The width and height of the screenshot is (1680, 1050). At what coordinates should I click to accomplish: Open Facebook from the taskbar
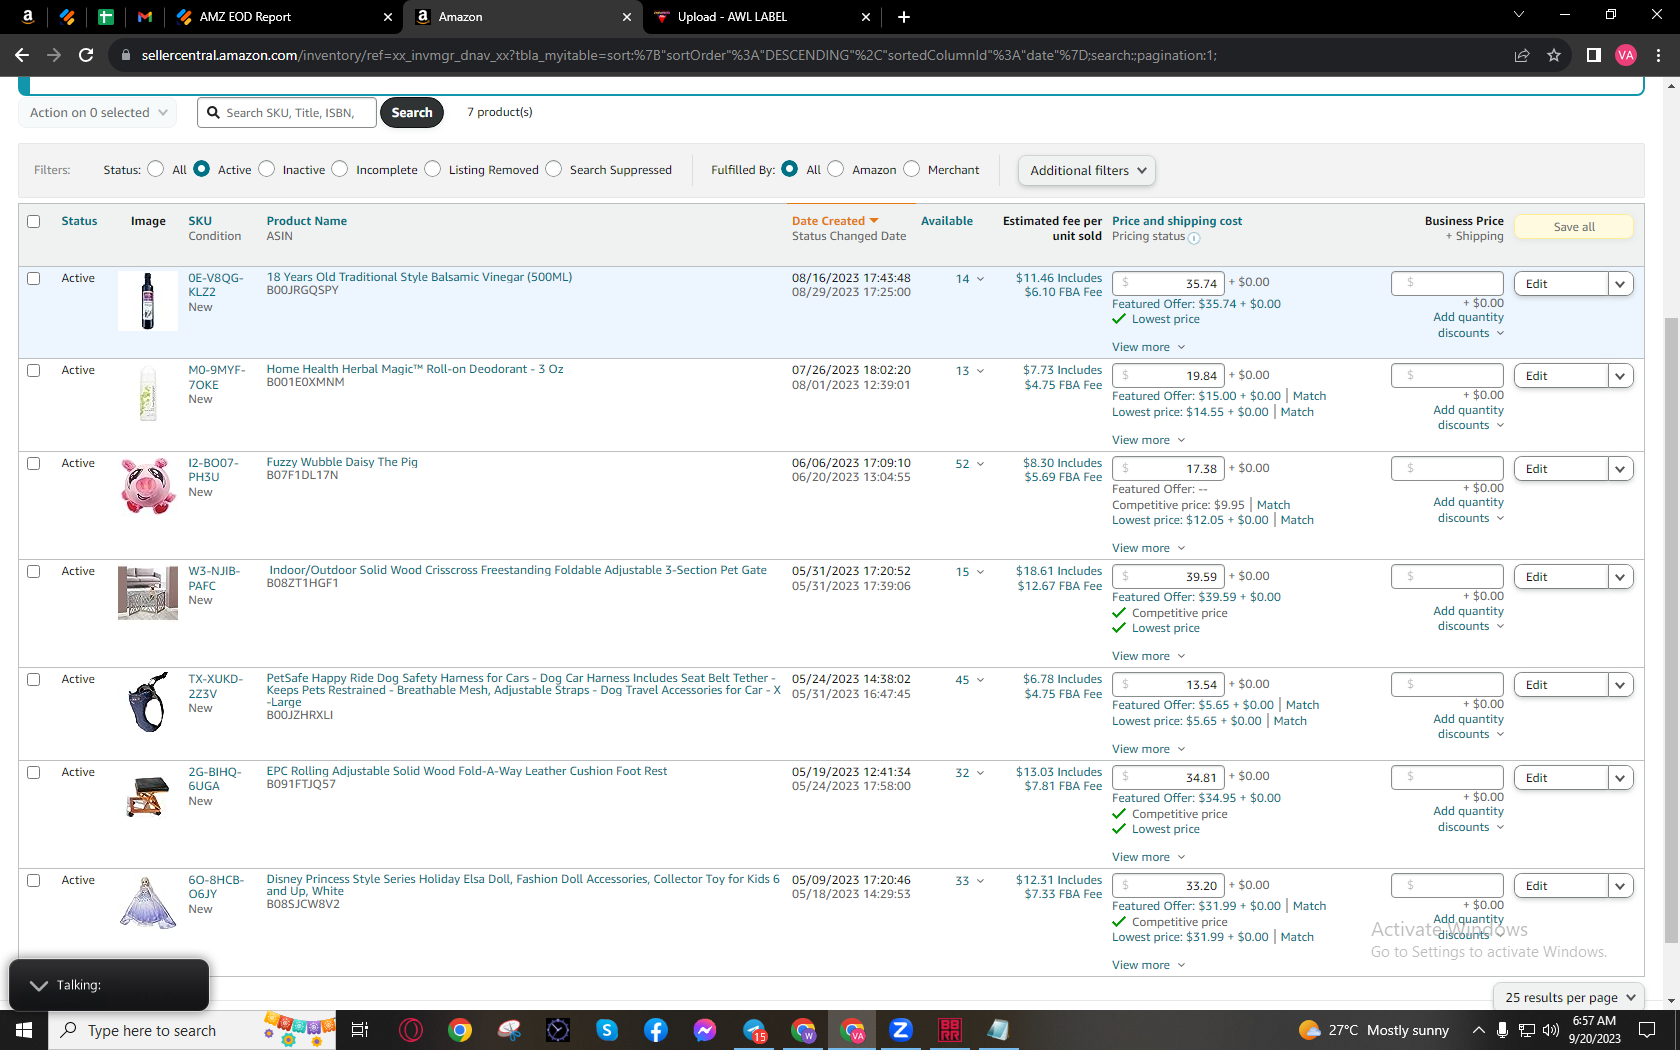(x=656, y=1030)
